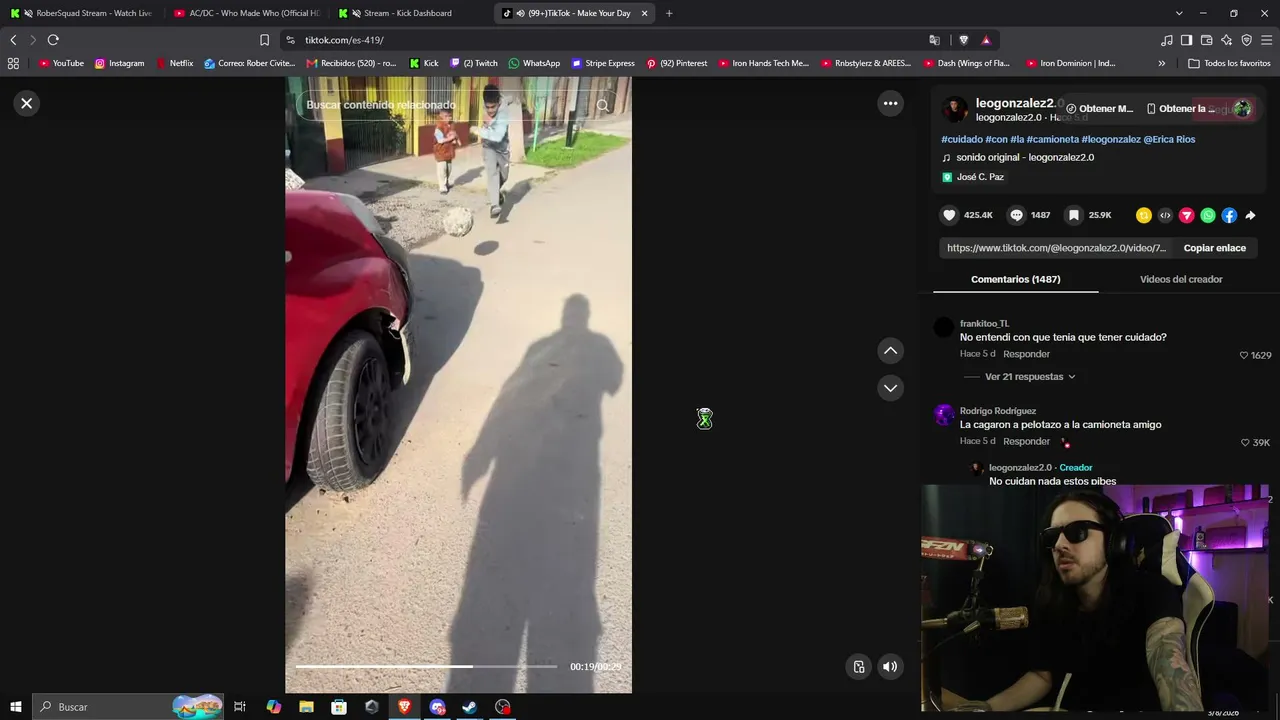This screenshot has height=720, width=1280.
Task: Switch to Videos del creador tab
Action: (1181, 279)
